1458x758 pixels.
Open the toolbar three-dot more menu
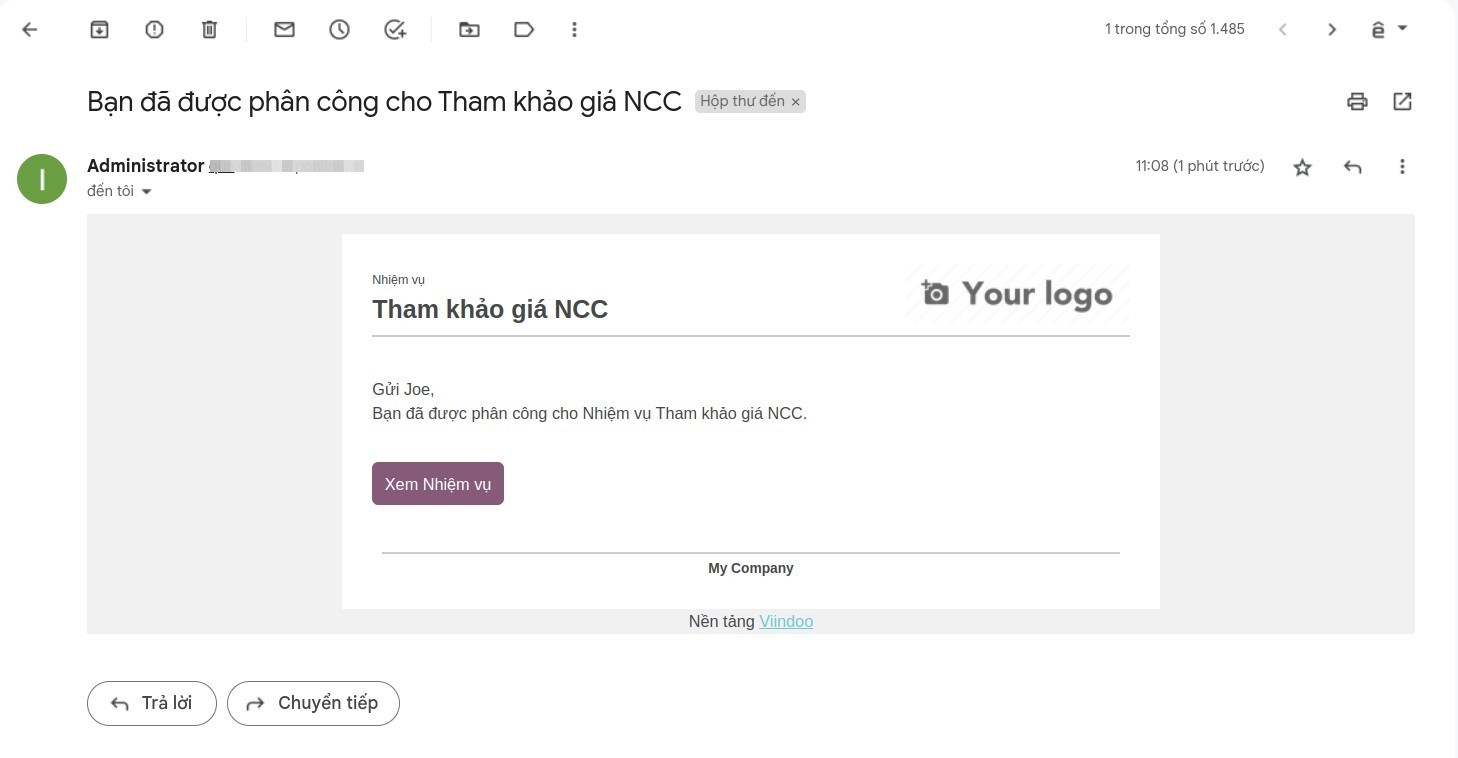[574, 29]
